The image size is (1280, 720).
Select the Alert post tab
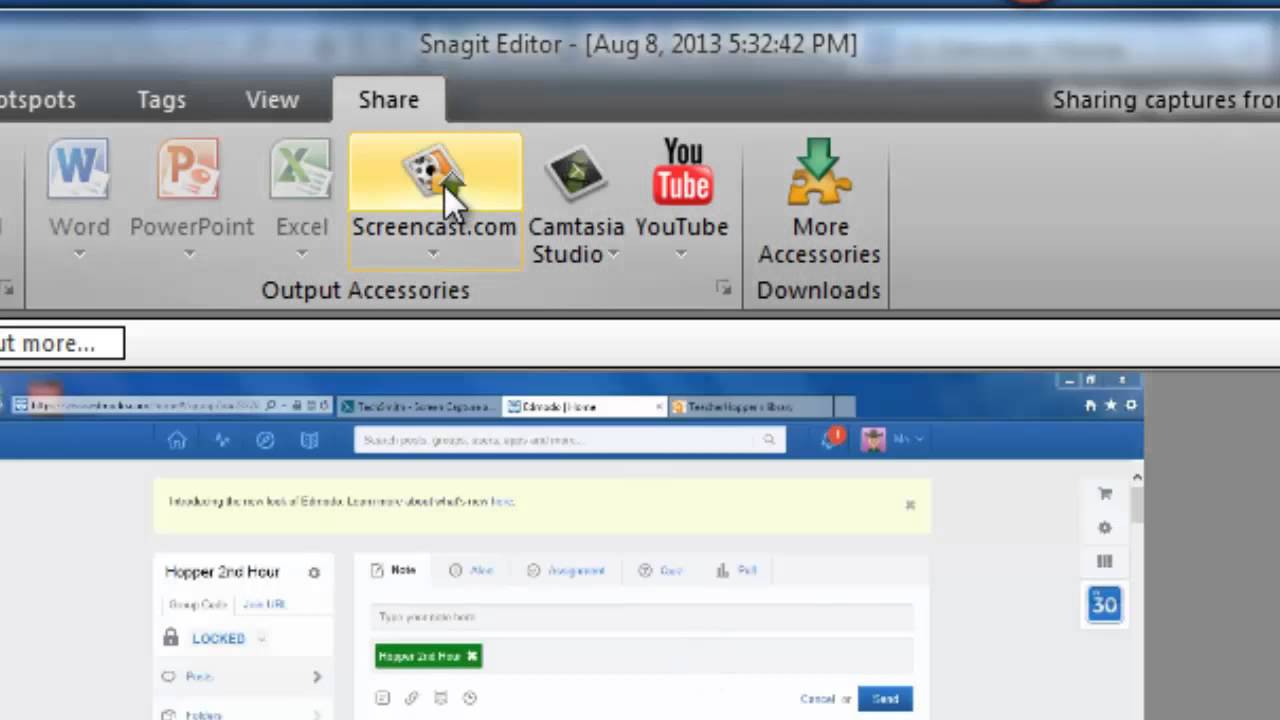click(x=471, y=570)
